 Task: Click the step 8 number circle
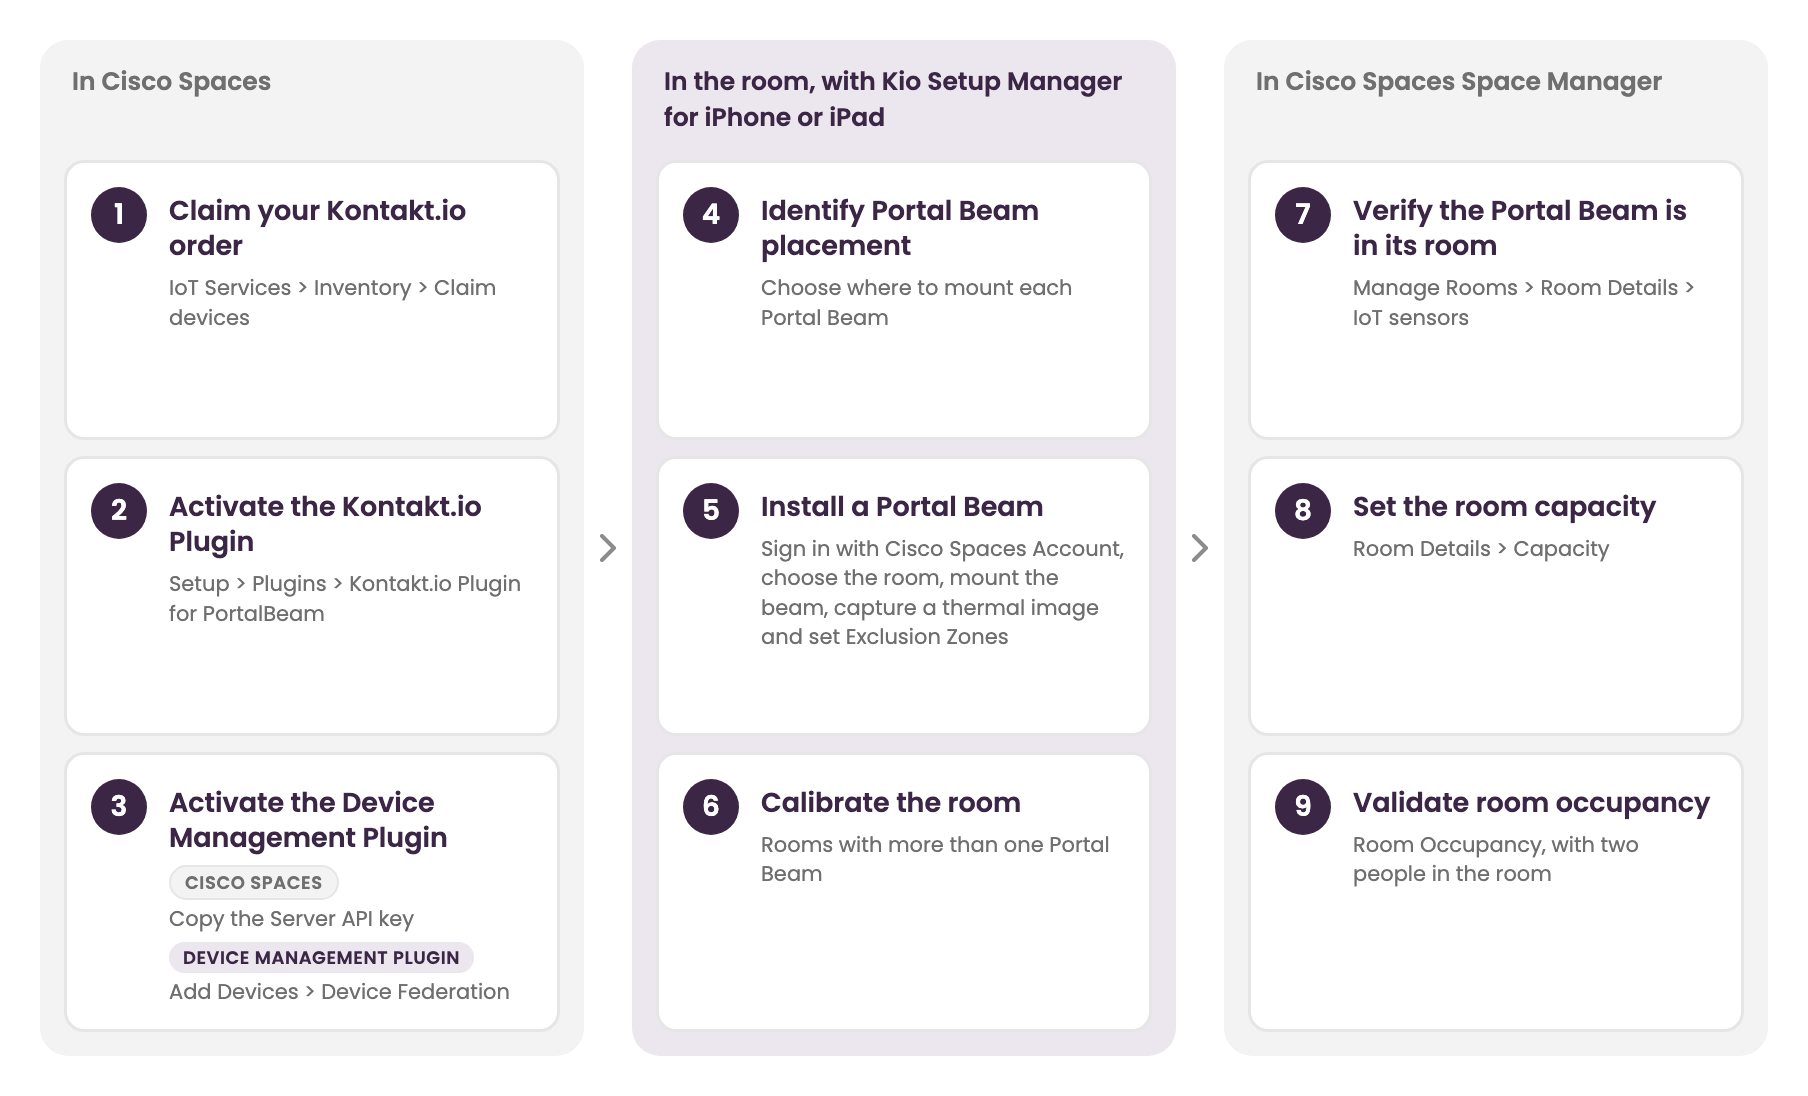pyautogui.click(x=1303, y=511)
